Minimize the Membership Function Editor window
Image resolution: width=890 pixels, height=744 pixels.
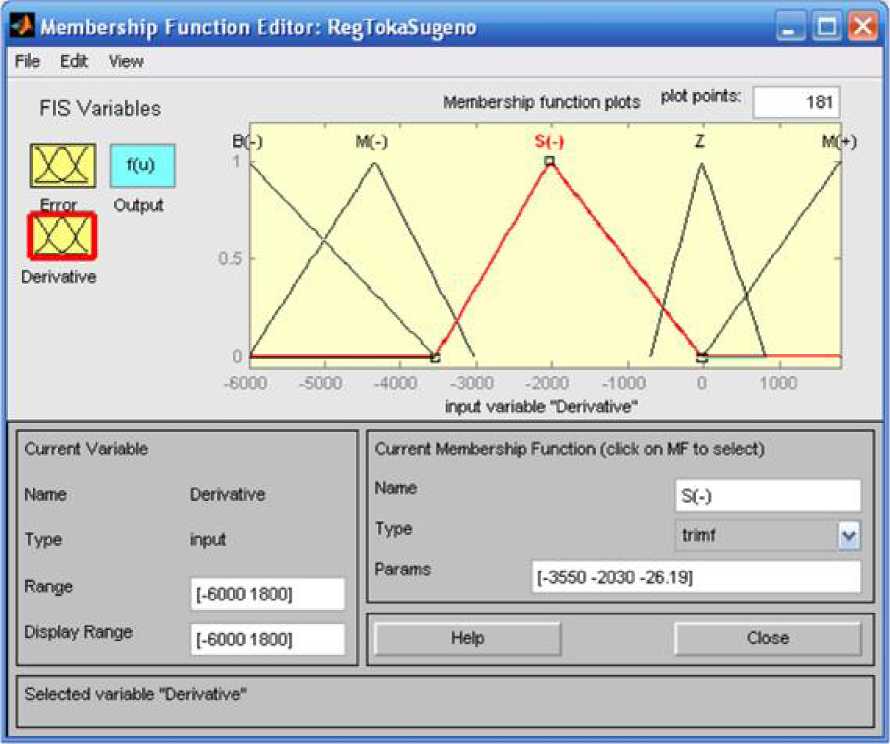click(x=790, y=26)
